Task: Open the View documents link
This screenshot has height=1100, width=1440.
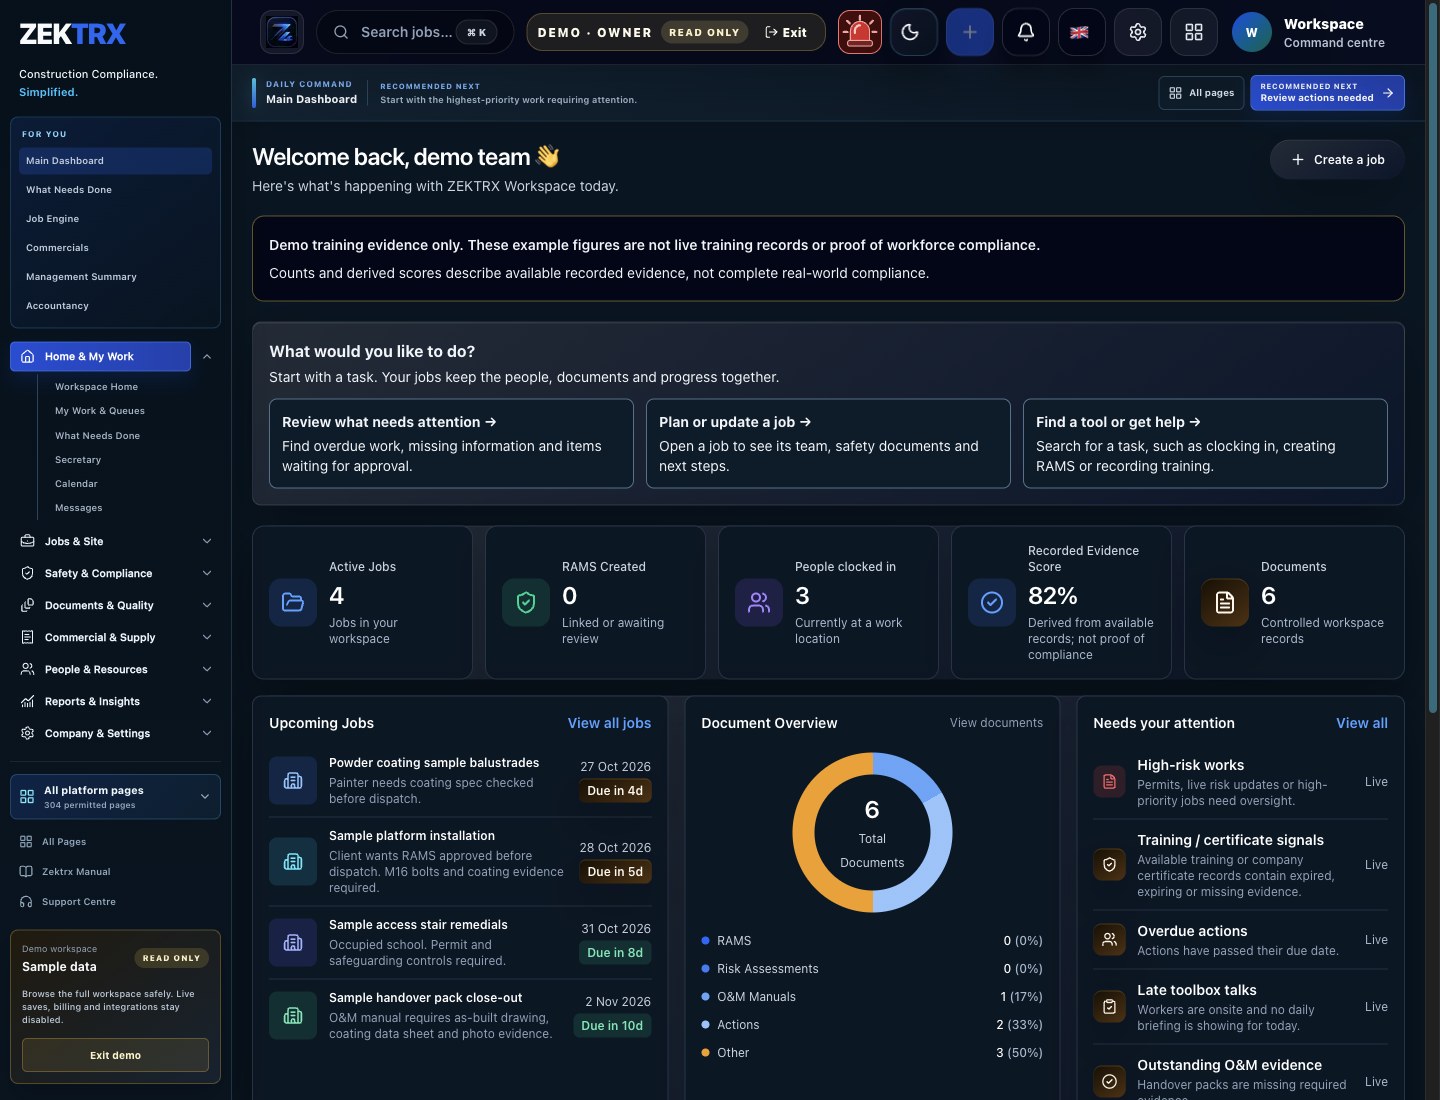Action: [x=996, y=723]
